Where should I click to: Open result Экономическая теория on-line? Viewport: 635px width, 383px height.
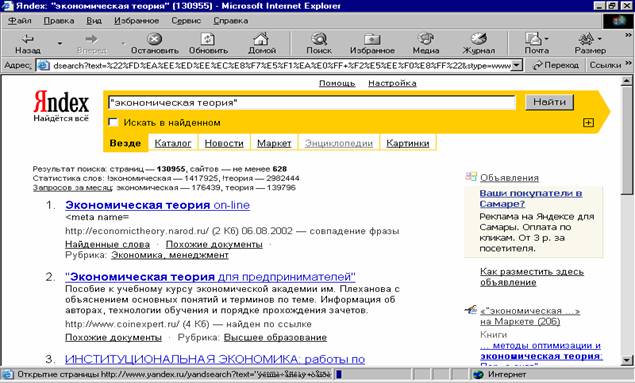tap(158, 205)
